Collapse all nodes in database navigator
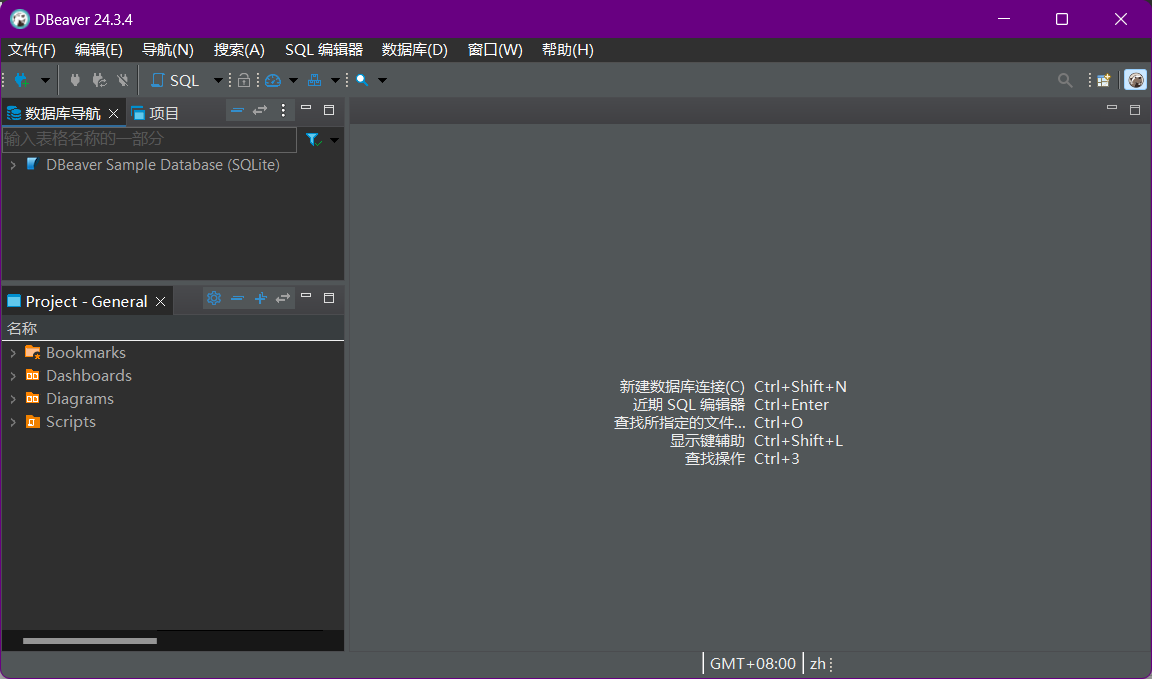The height and width of the screenshot is (679, 1152). (237, 110)
